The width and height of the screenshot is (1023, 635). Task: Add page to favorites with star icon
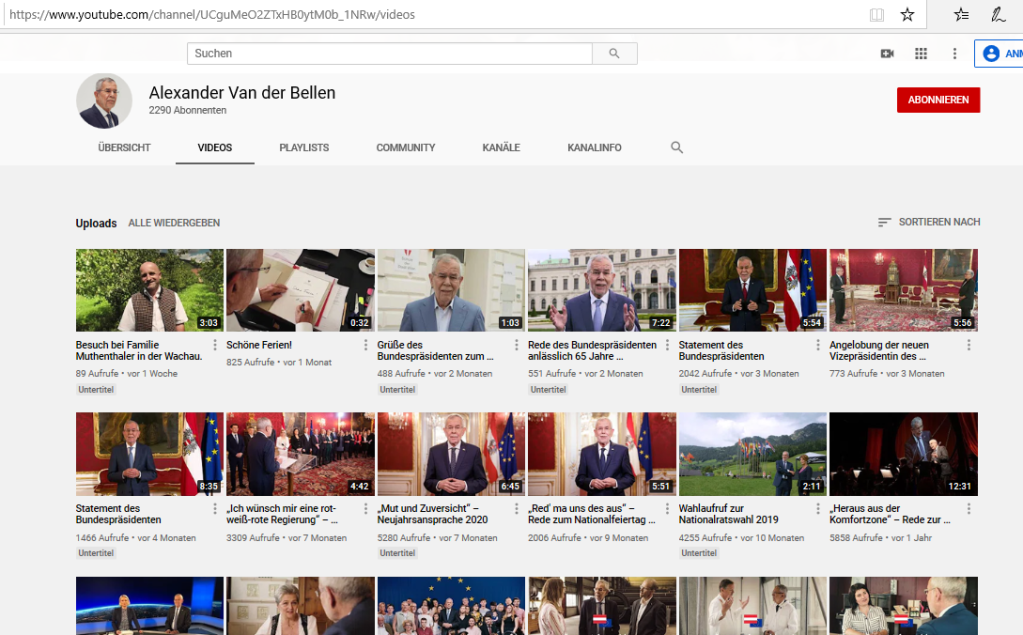[907, 14]
